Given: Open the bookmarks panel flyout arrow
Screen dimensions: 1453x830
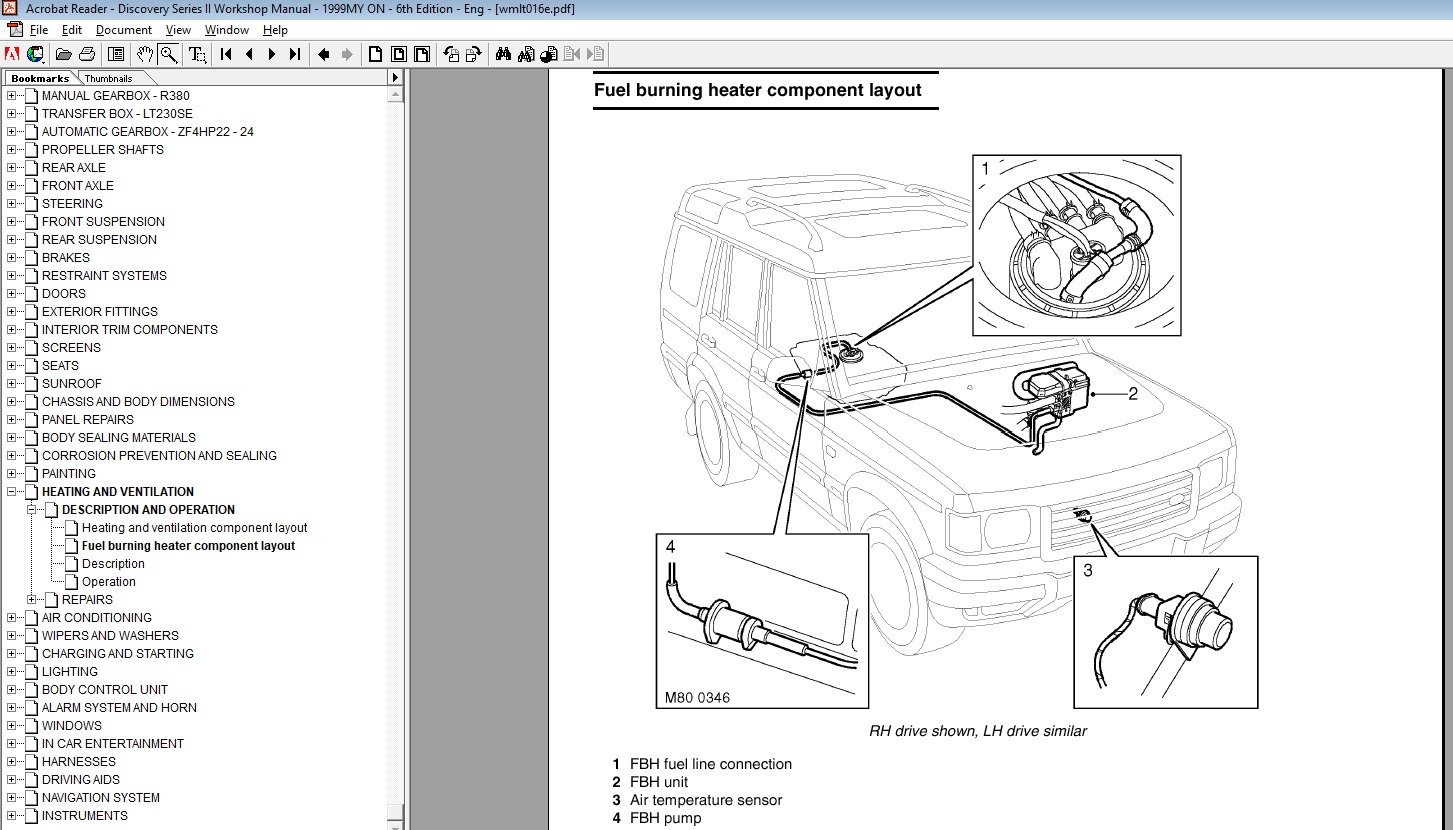Looking at the screenshot, I should coord(394,78).
